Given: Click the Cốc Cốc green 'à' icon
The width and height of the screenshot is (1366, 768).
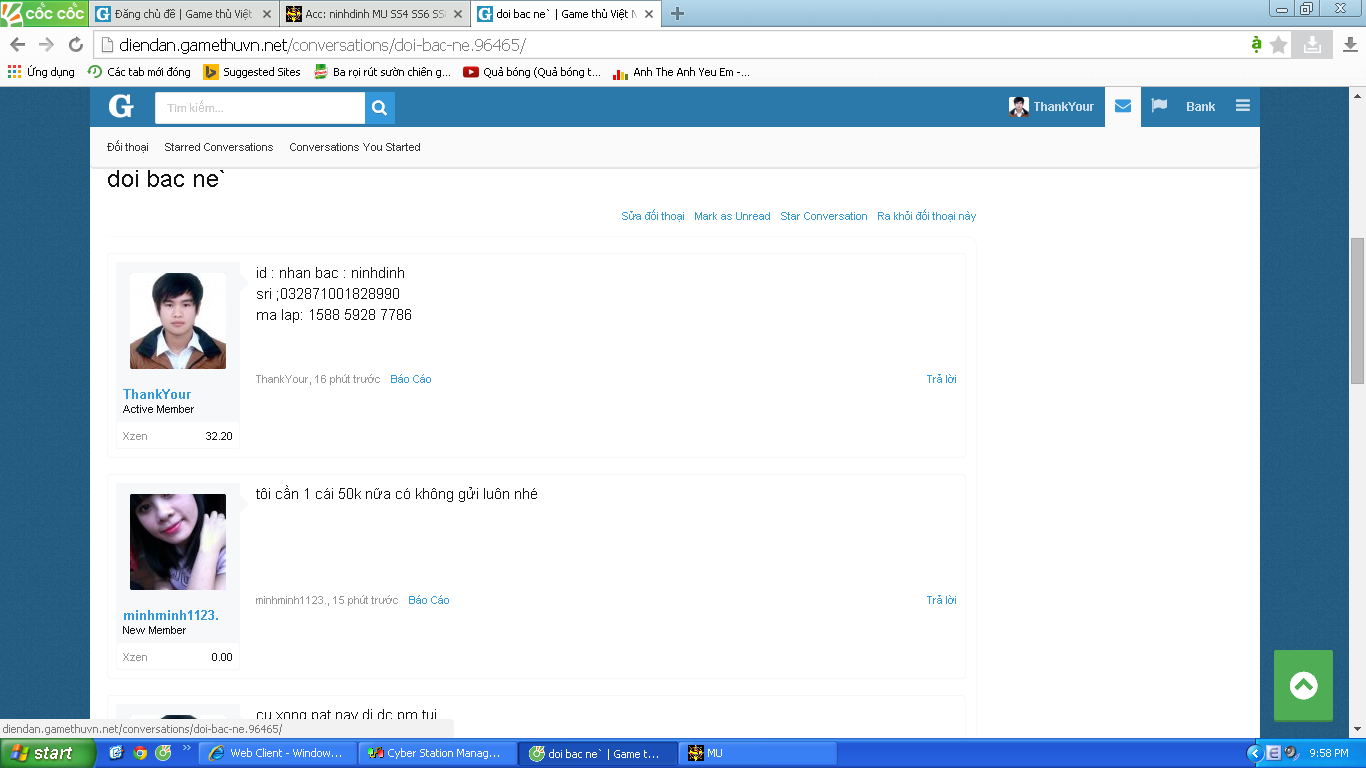Looking at the screenshot, I should click(1256, 45).
